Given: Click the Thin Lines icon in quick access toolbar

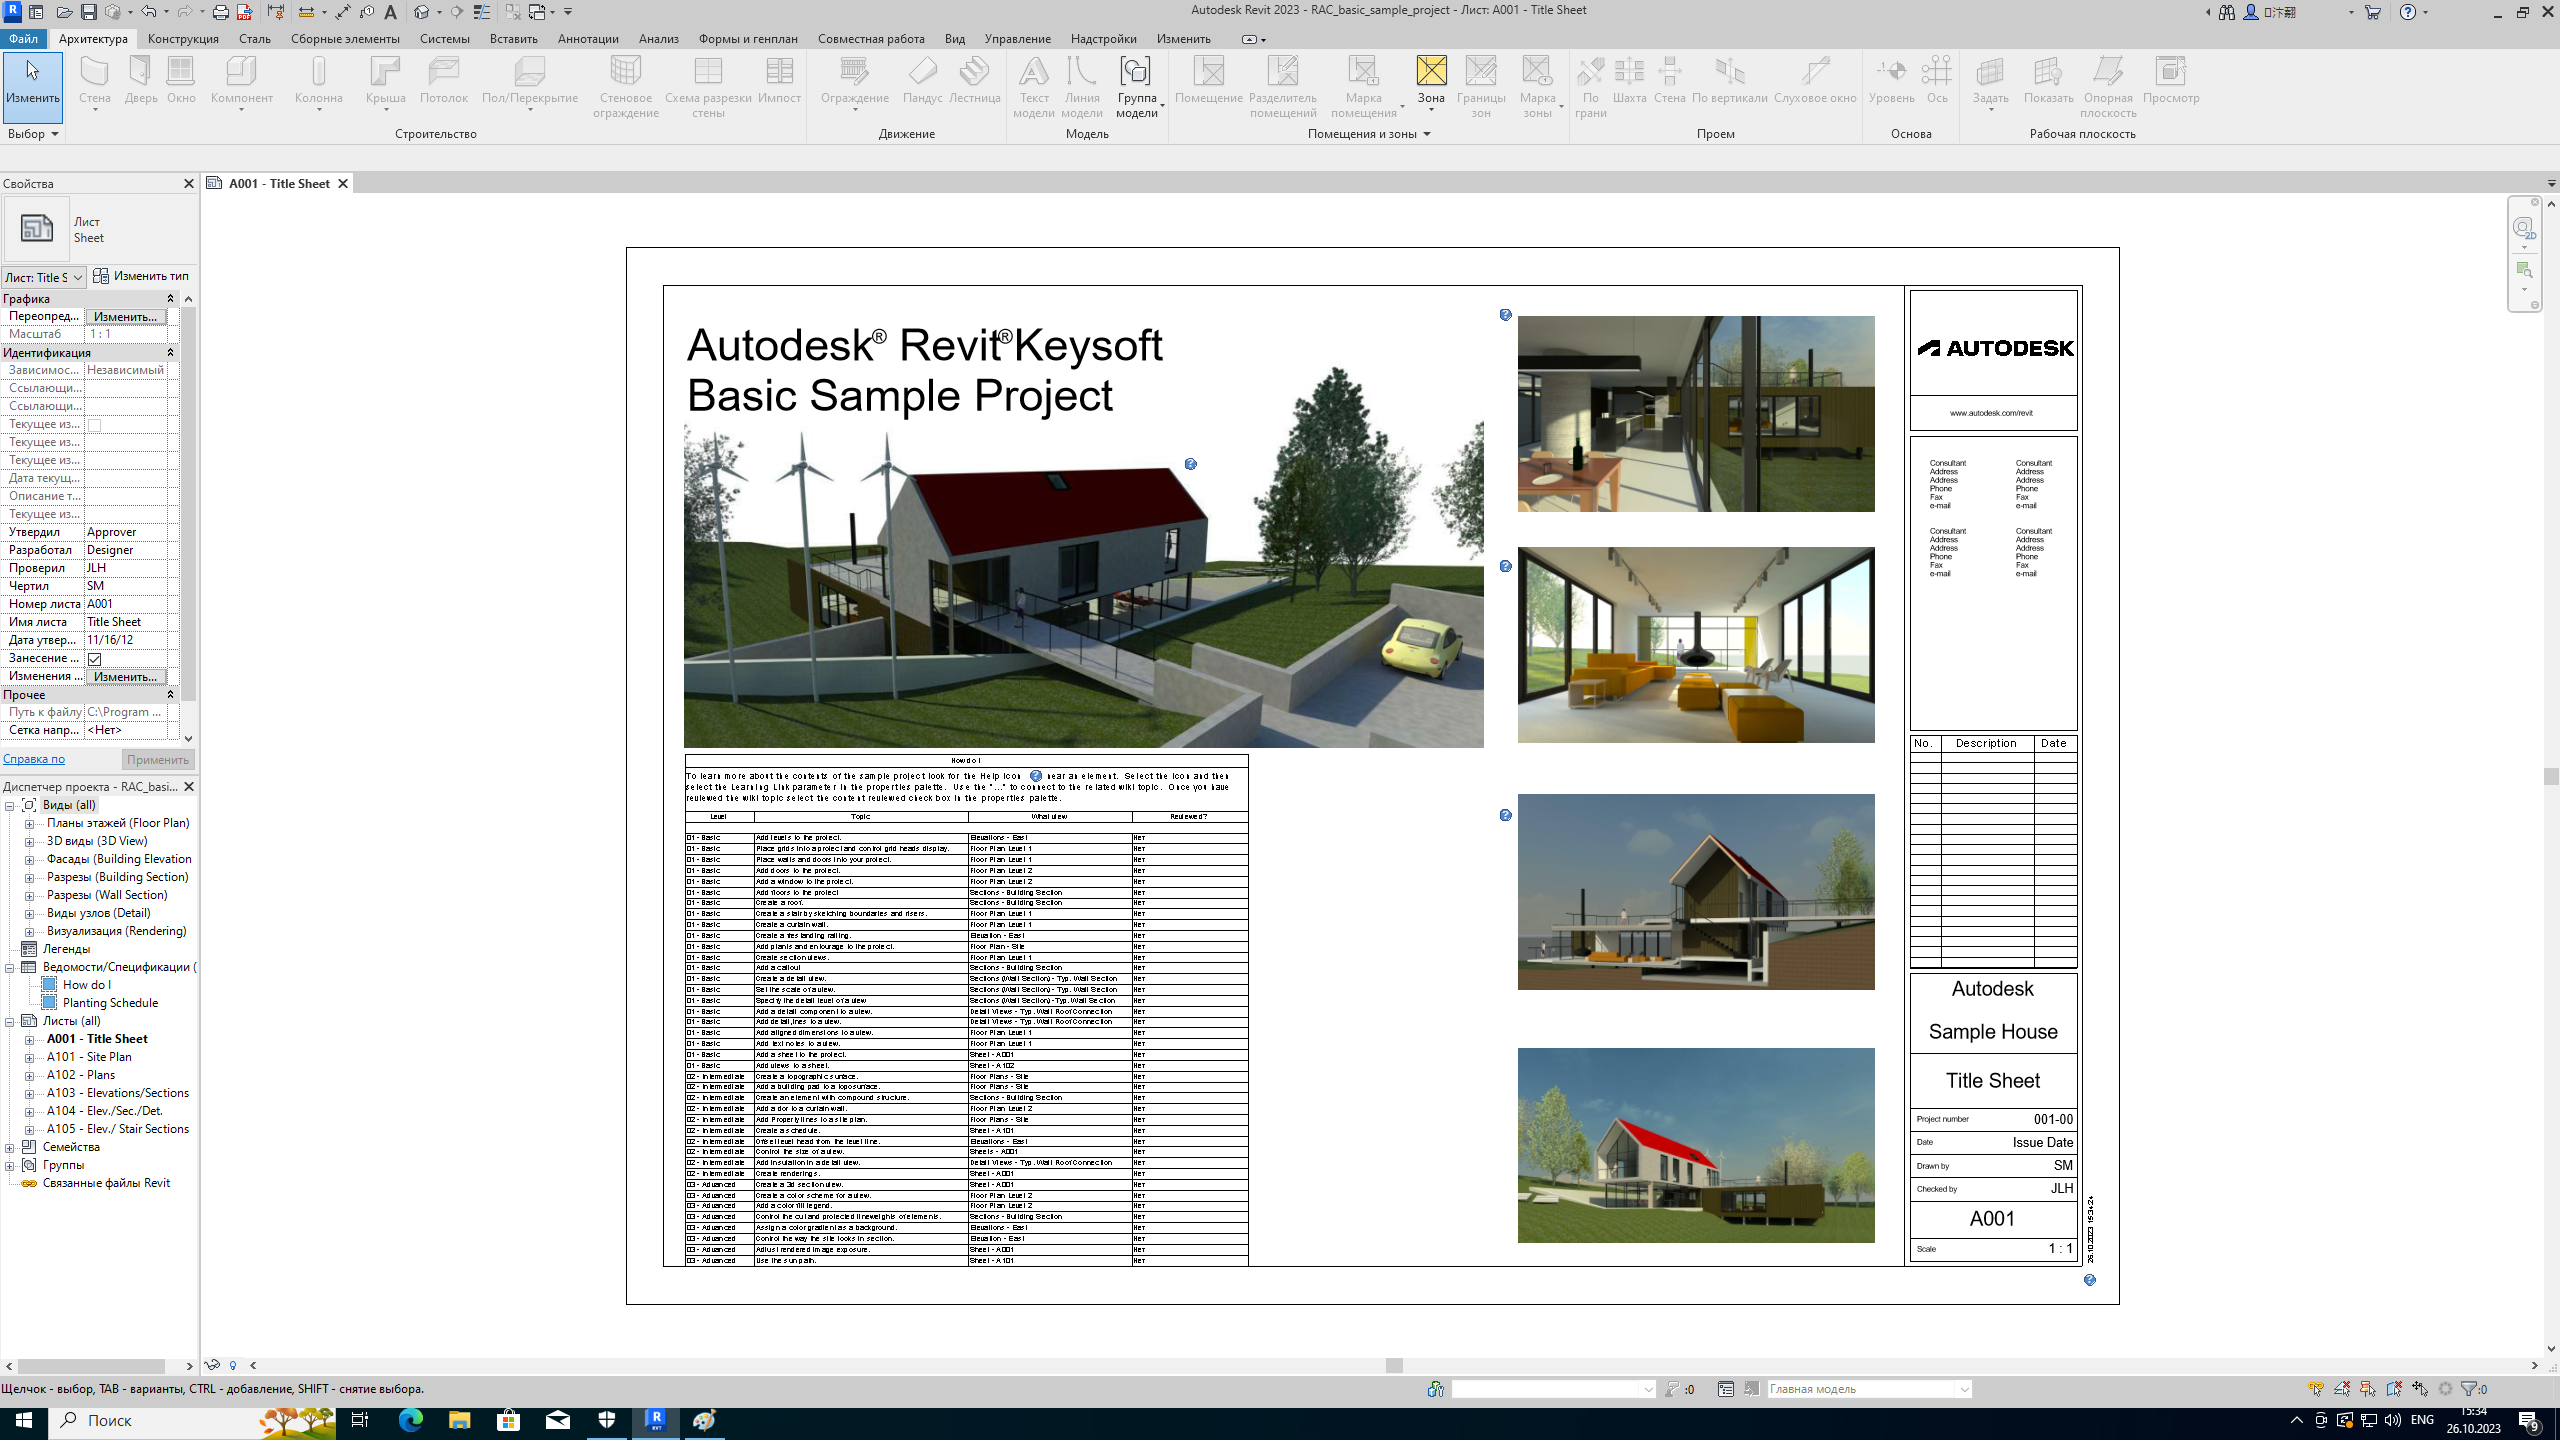Looking at the screenshot, I should coord(482,12).
